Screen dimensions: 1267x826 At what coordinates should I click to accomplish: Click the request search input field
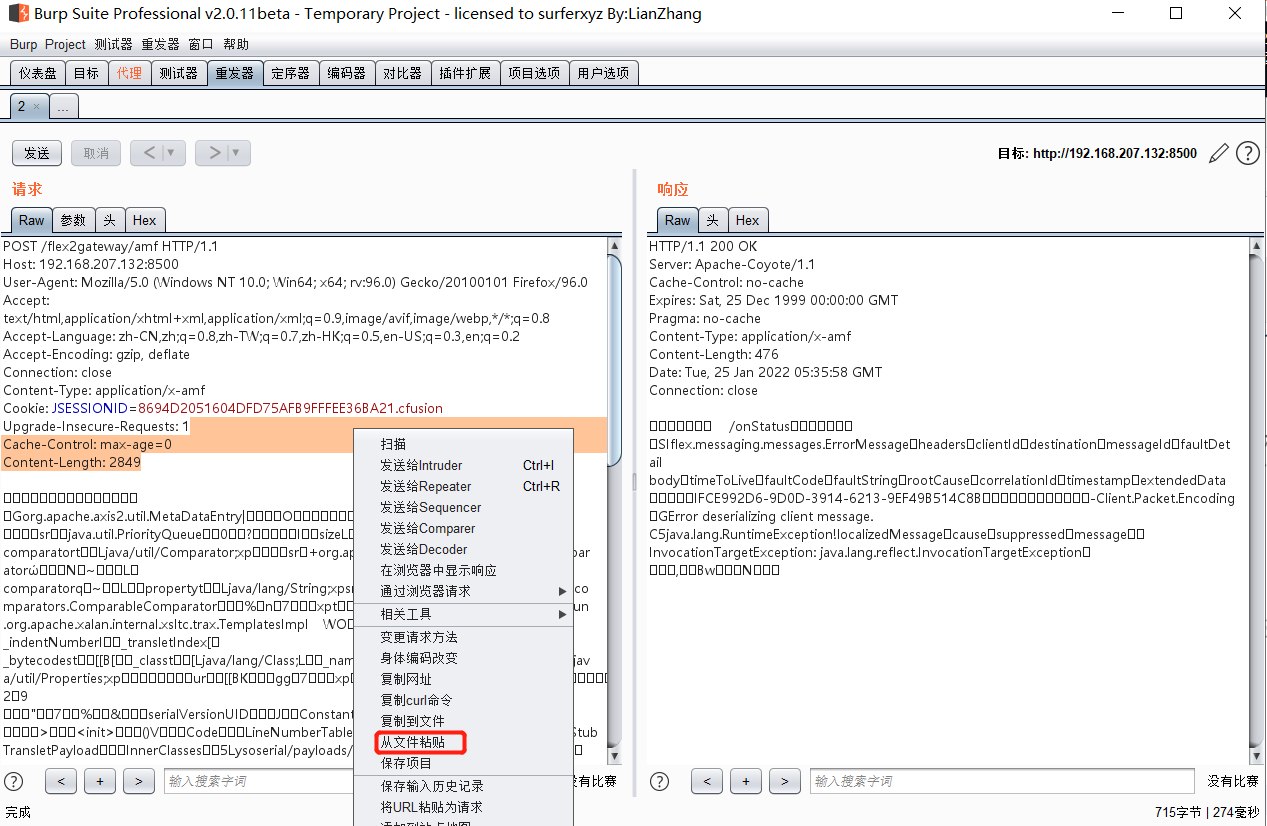click(260, 781)
